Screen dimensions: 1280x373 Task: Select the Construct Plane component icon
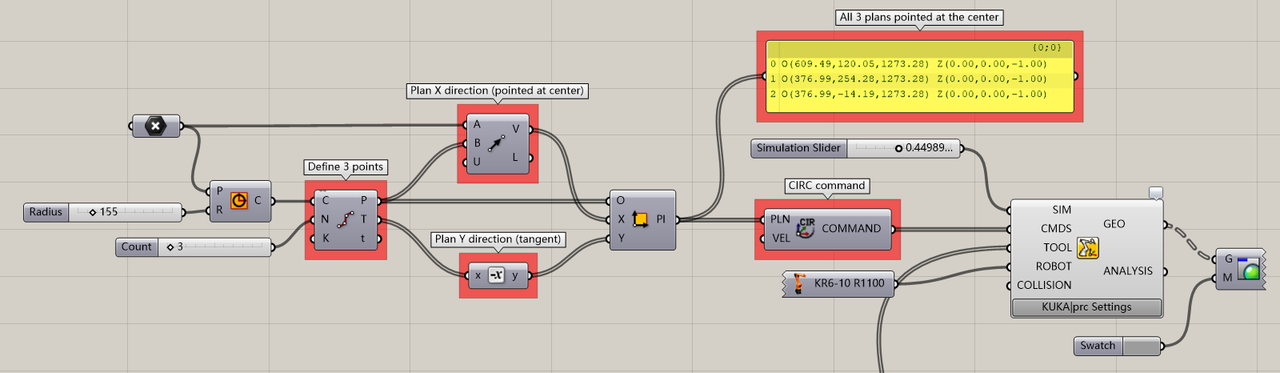pyautogui.click(x=640, y=220)
